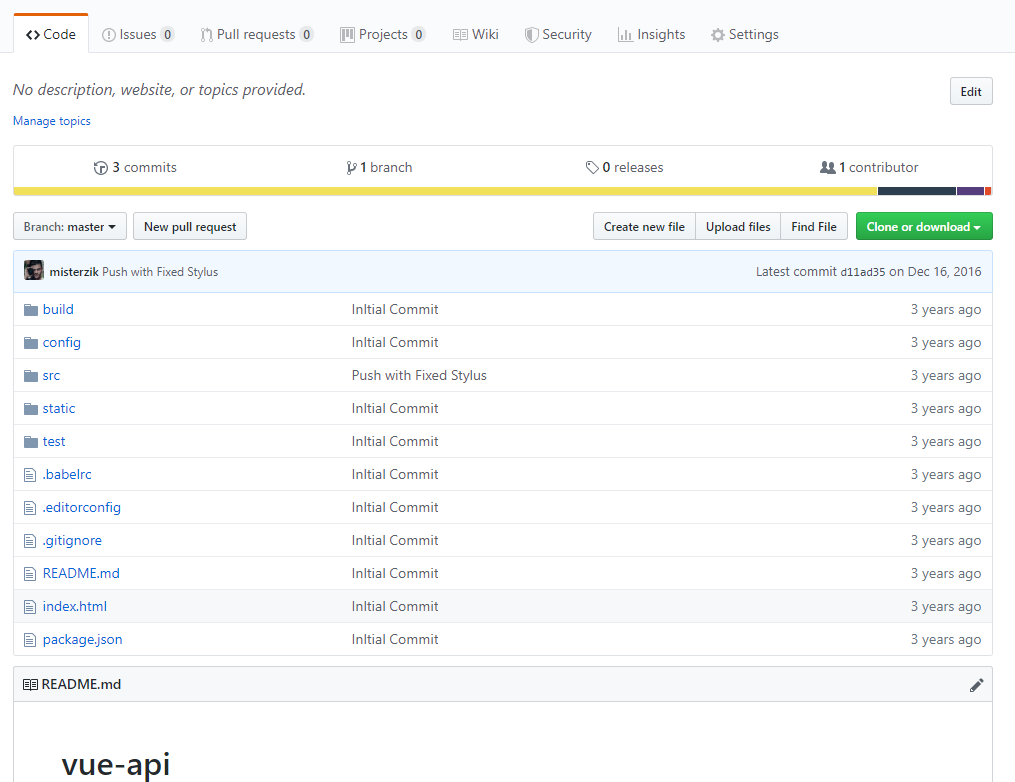Viewport: 1015px width, 782px height.
Task: Open the .editorconfig file link
Action: (82, 508)
